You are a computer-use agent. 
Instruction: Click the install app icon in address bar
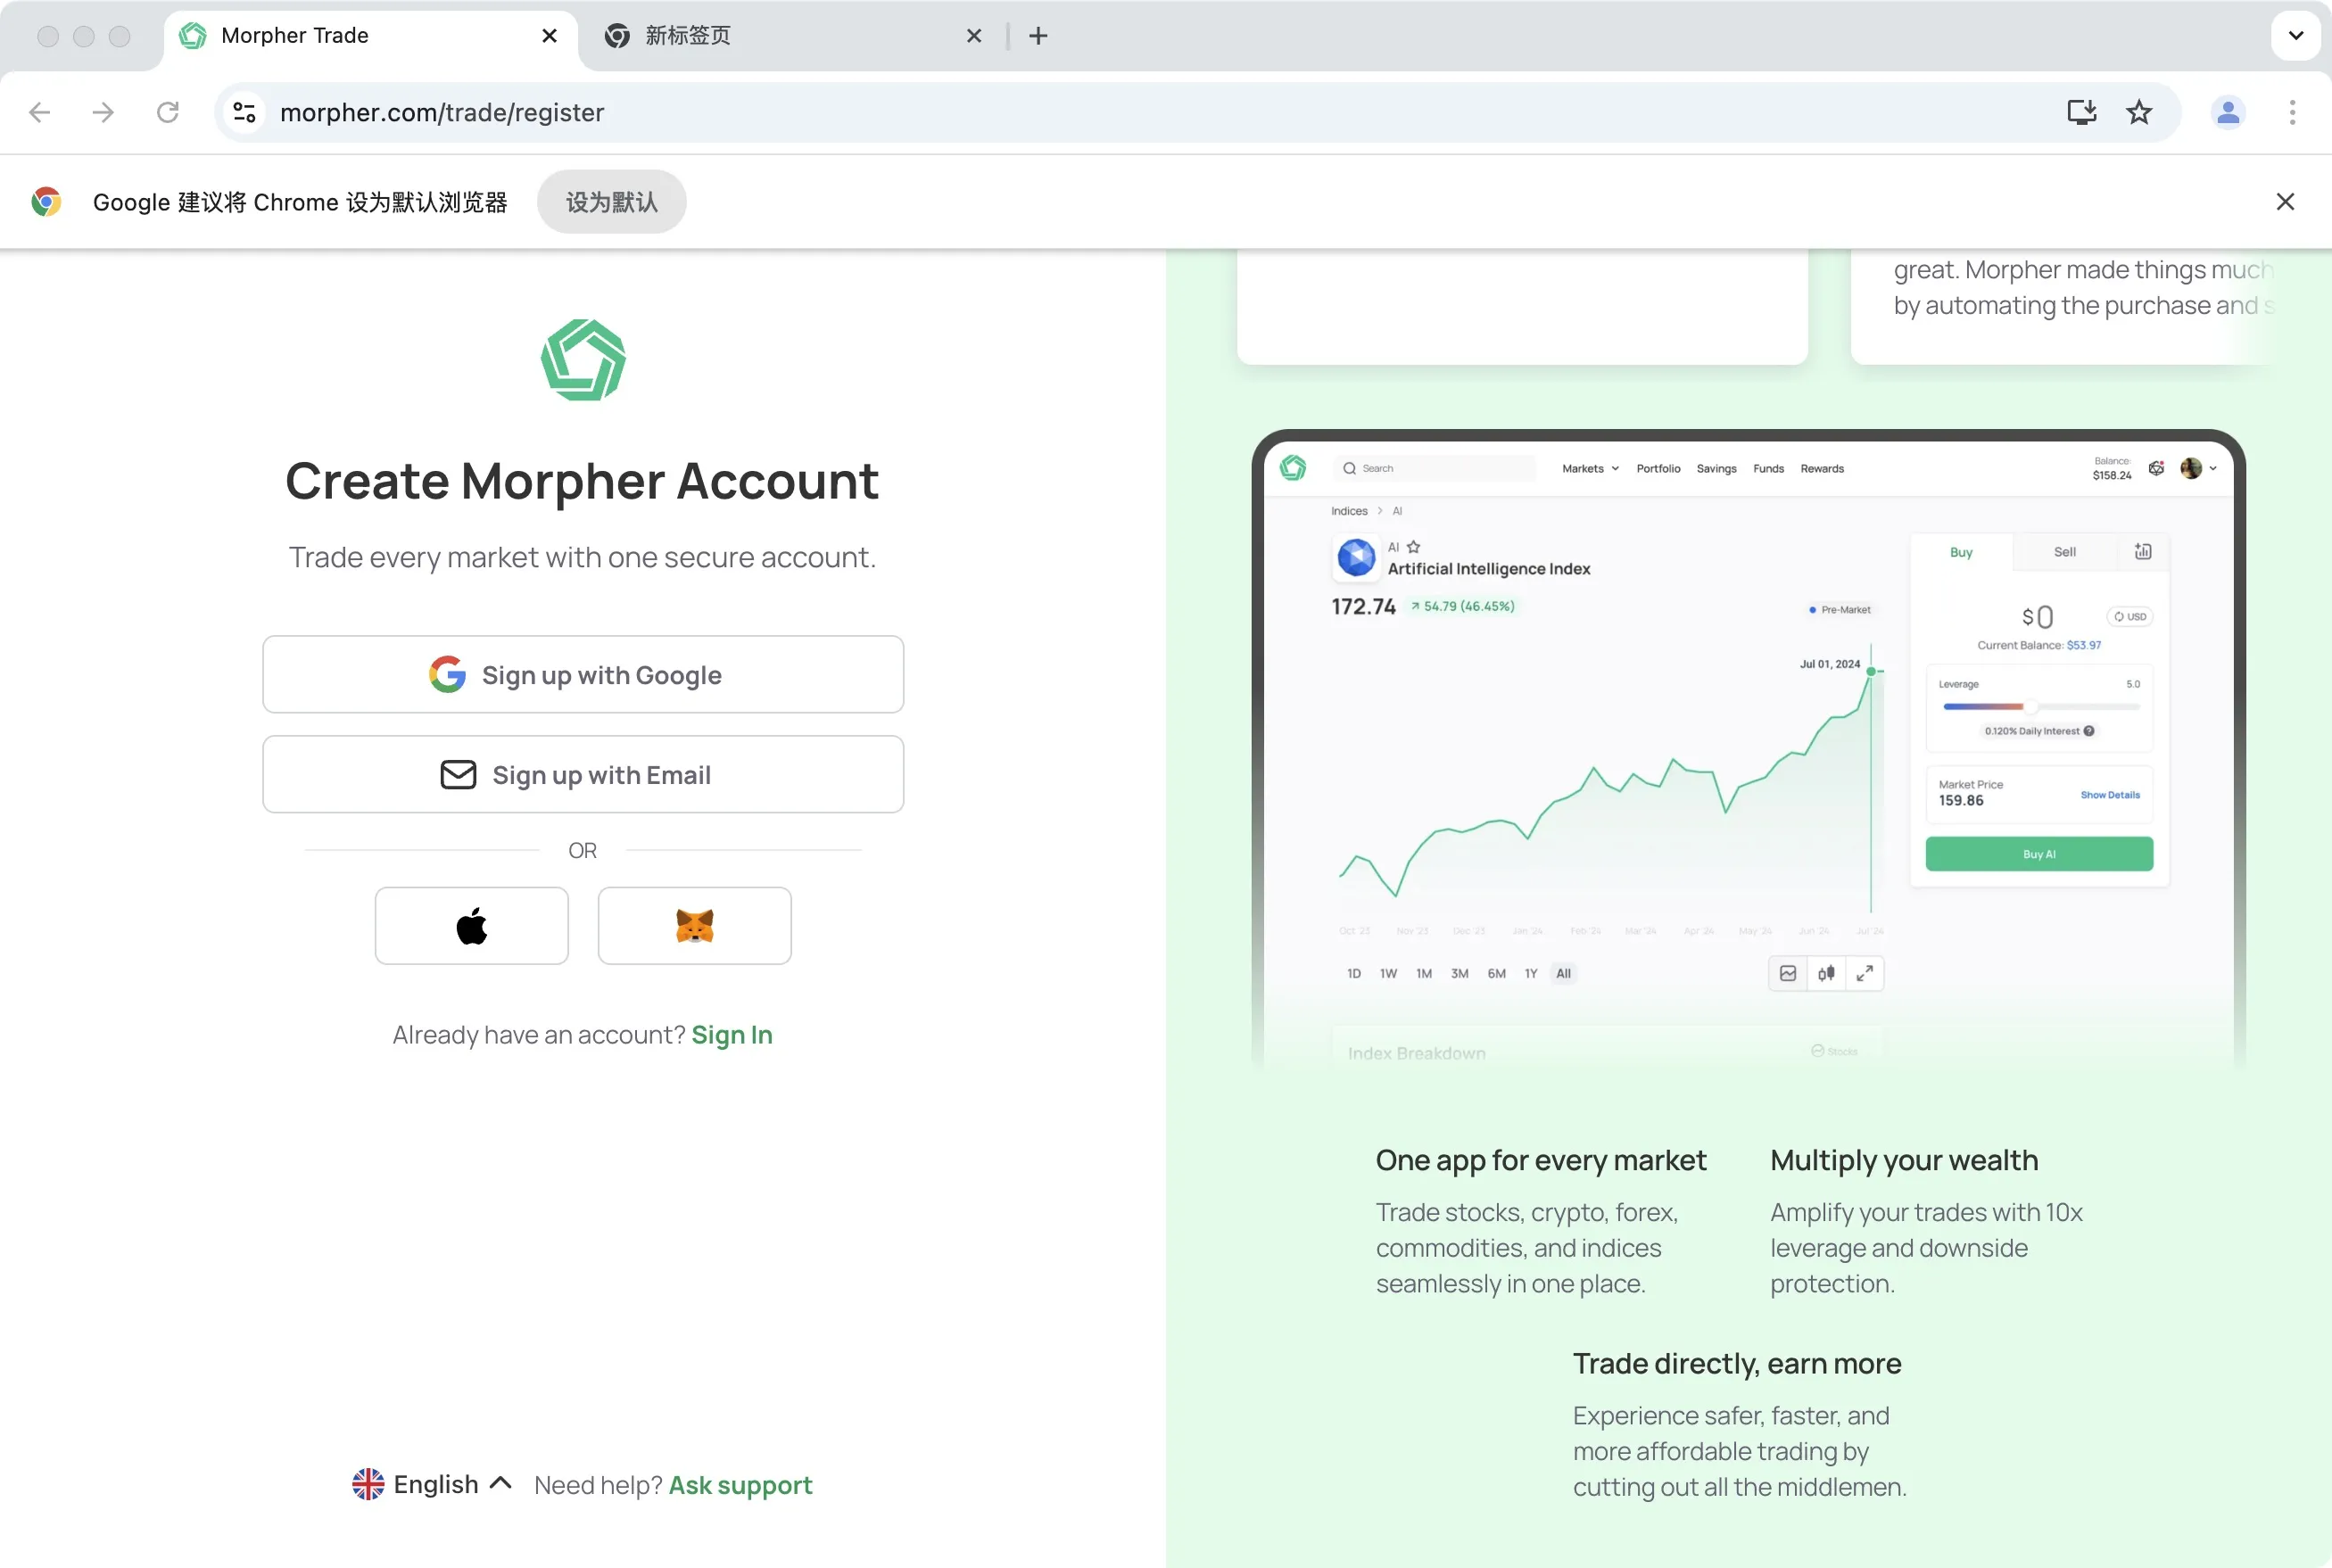2082,112
